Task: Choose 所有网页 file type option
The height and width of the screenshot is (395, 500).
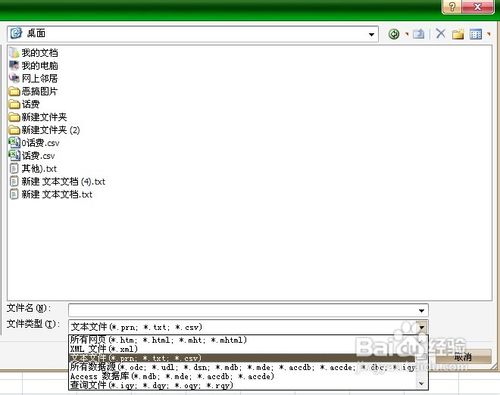Action: tap(158, 340)
